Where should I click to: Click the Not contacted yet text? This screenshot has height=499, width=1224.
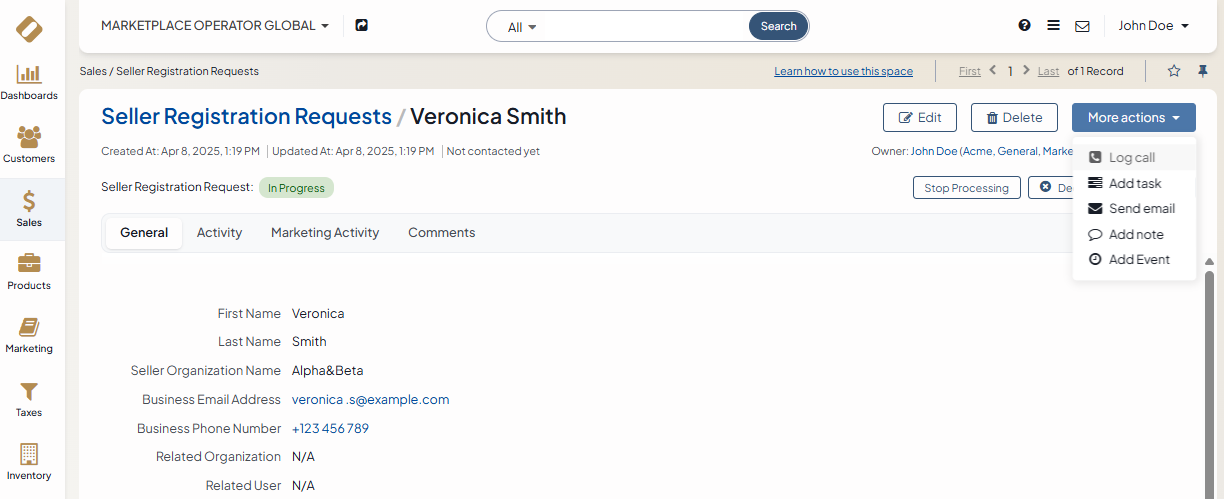click(x=493, y=151)
